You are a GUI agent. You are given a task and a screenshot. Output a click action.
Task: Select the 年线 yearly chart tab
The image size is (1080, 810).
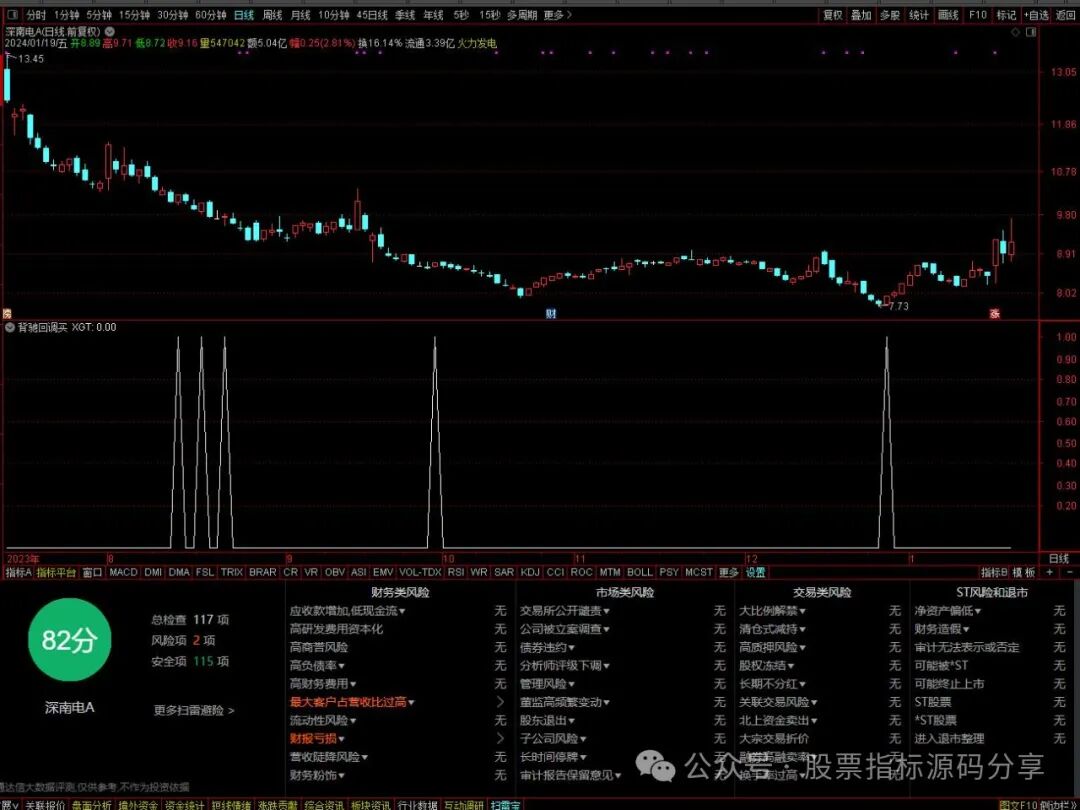click(x=433, y=14)
